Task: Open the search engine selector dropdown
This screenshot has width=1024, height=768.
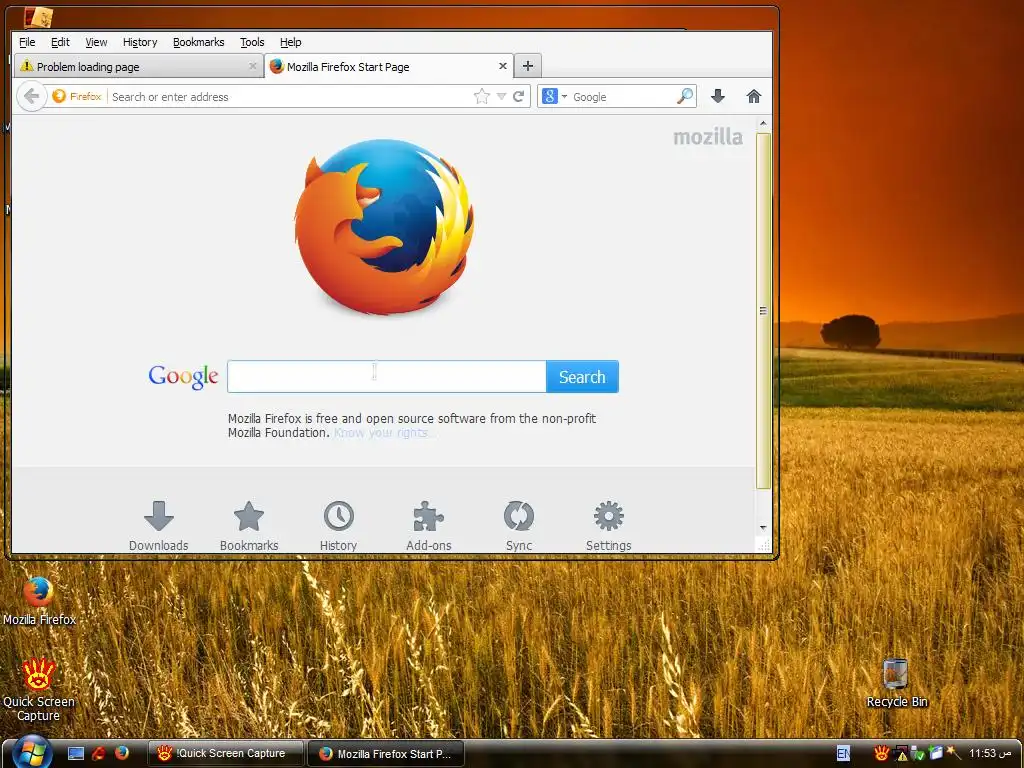Action: [554, 97]
